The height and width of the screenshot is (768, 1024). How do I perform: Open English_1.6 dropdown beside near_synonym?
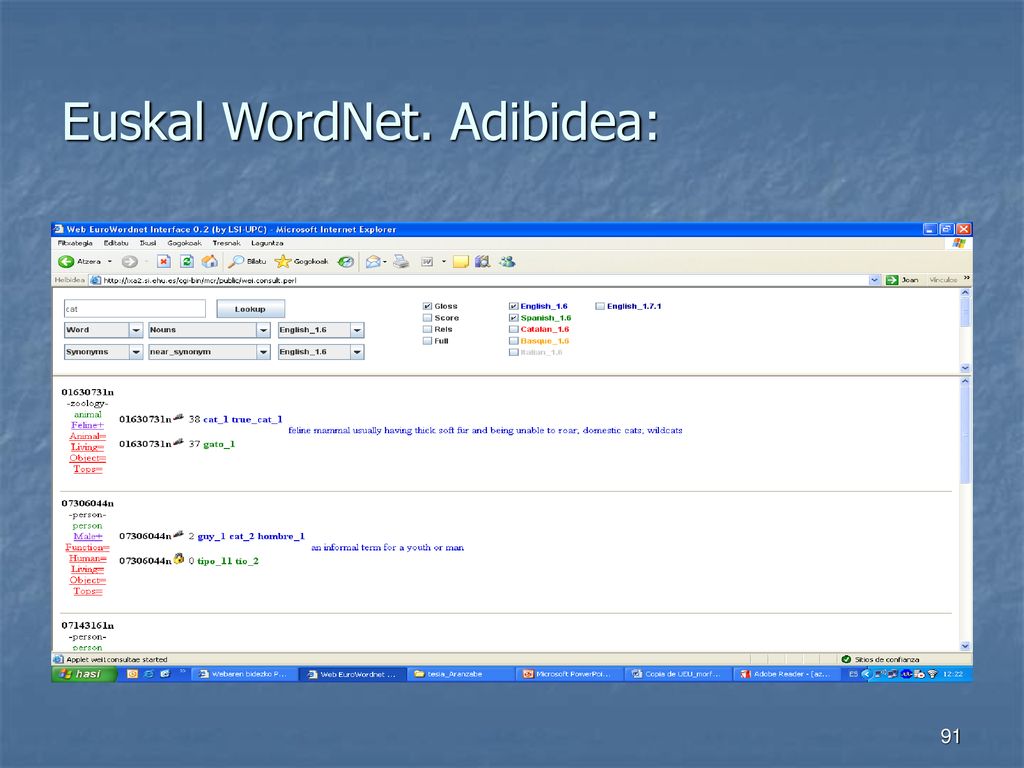click(321, 352)
